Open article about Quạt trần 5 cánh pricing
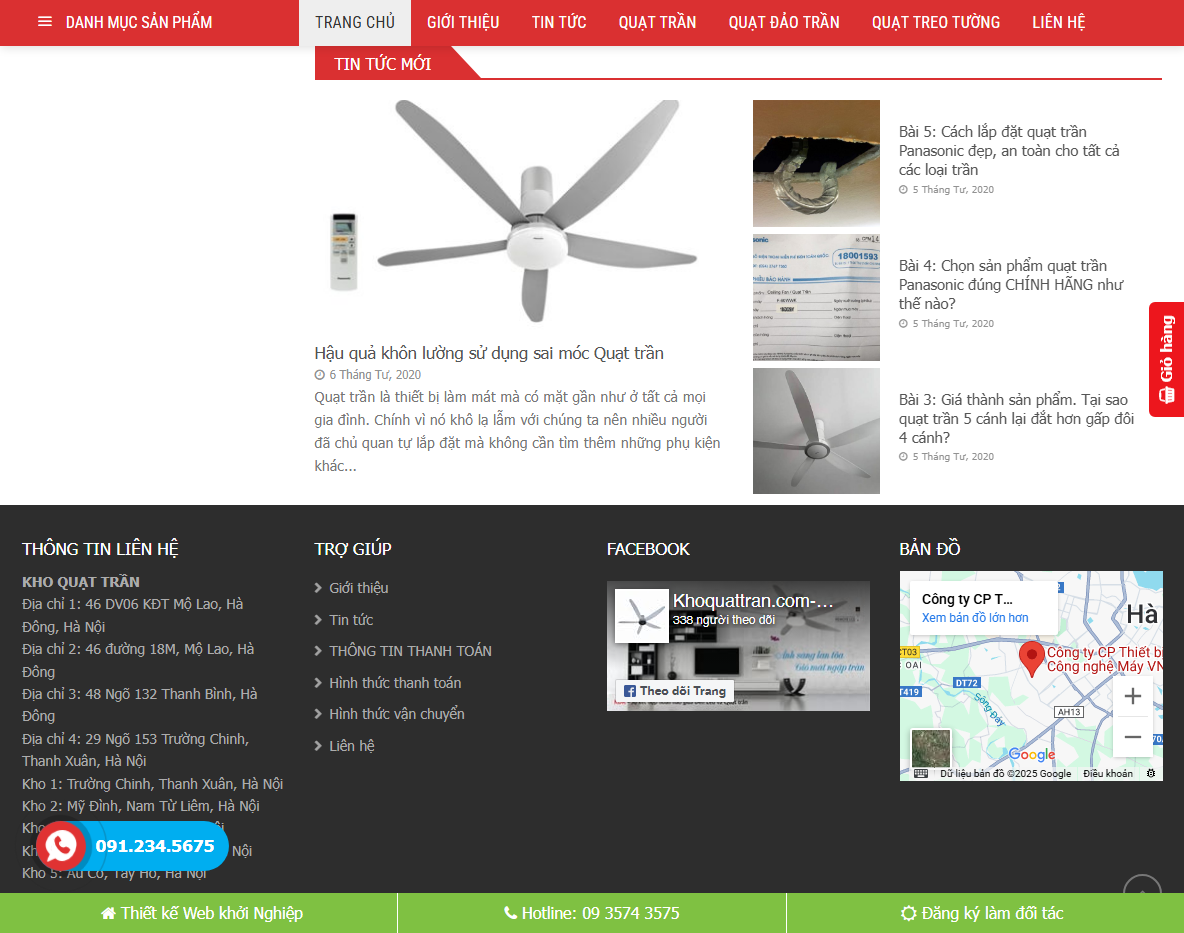 point(1015,418)
